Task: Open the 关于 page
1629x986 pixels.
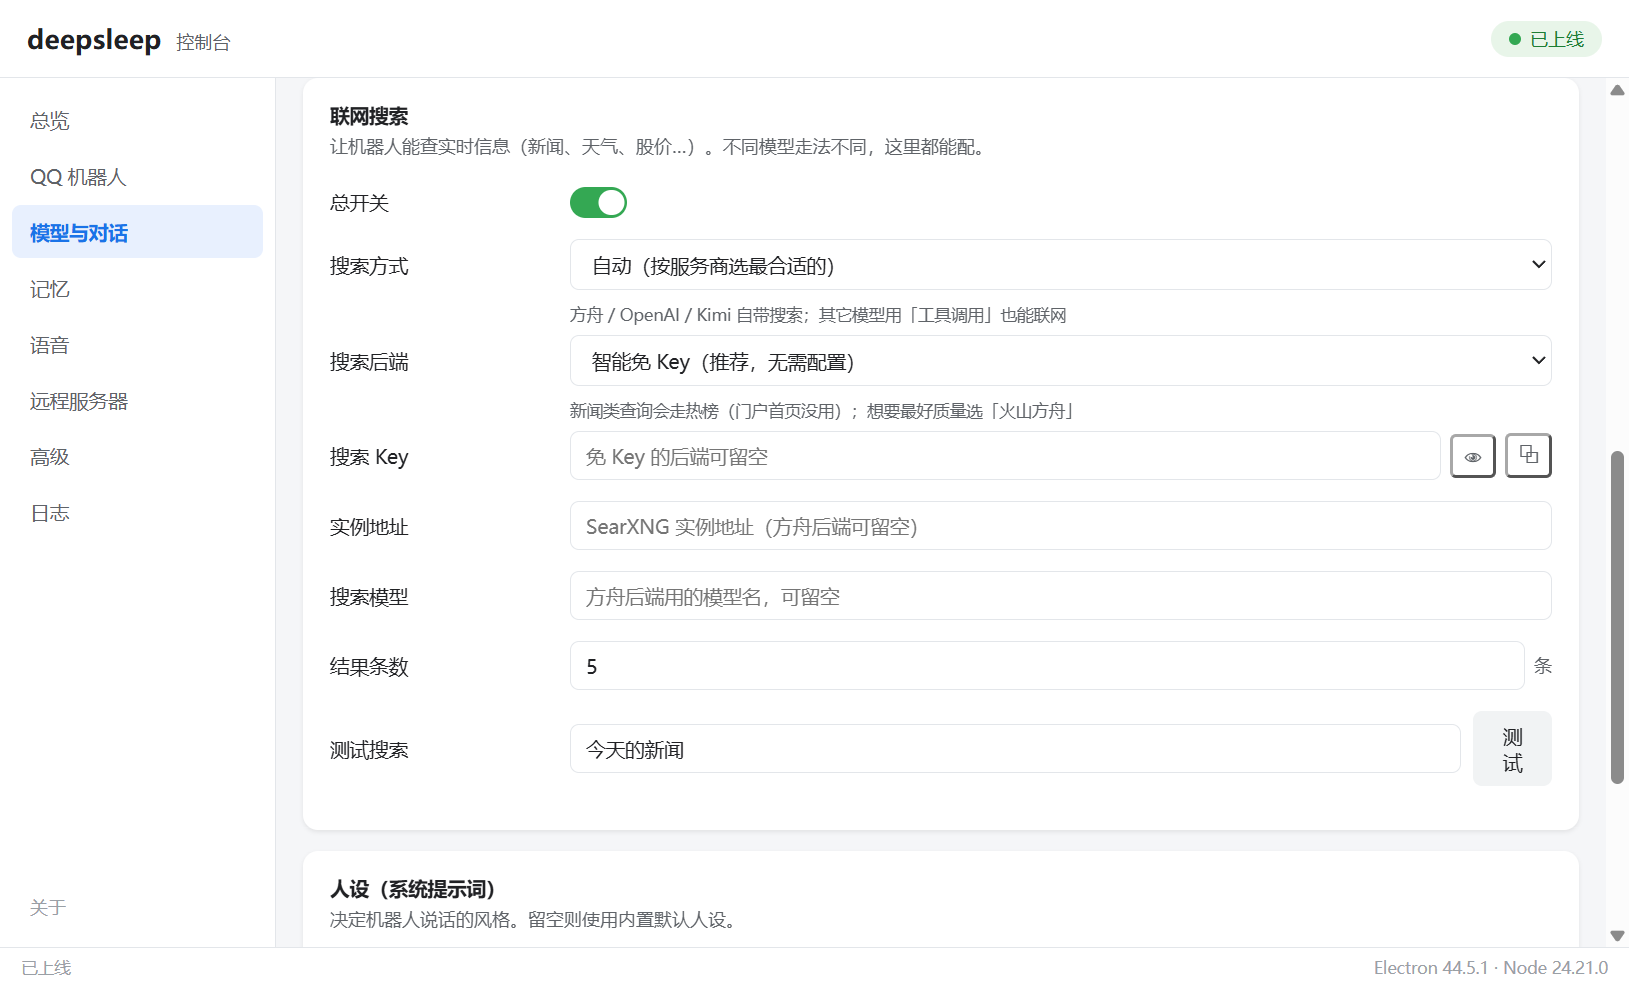Action: pos(47,907)
